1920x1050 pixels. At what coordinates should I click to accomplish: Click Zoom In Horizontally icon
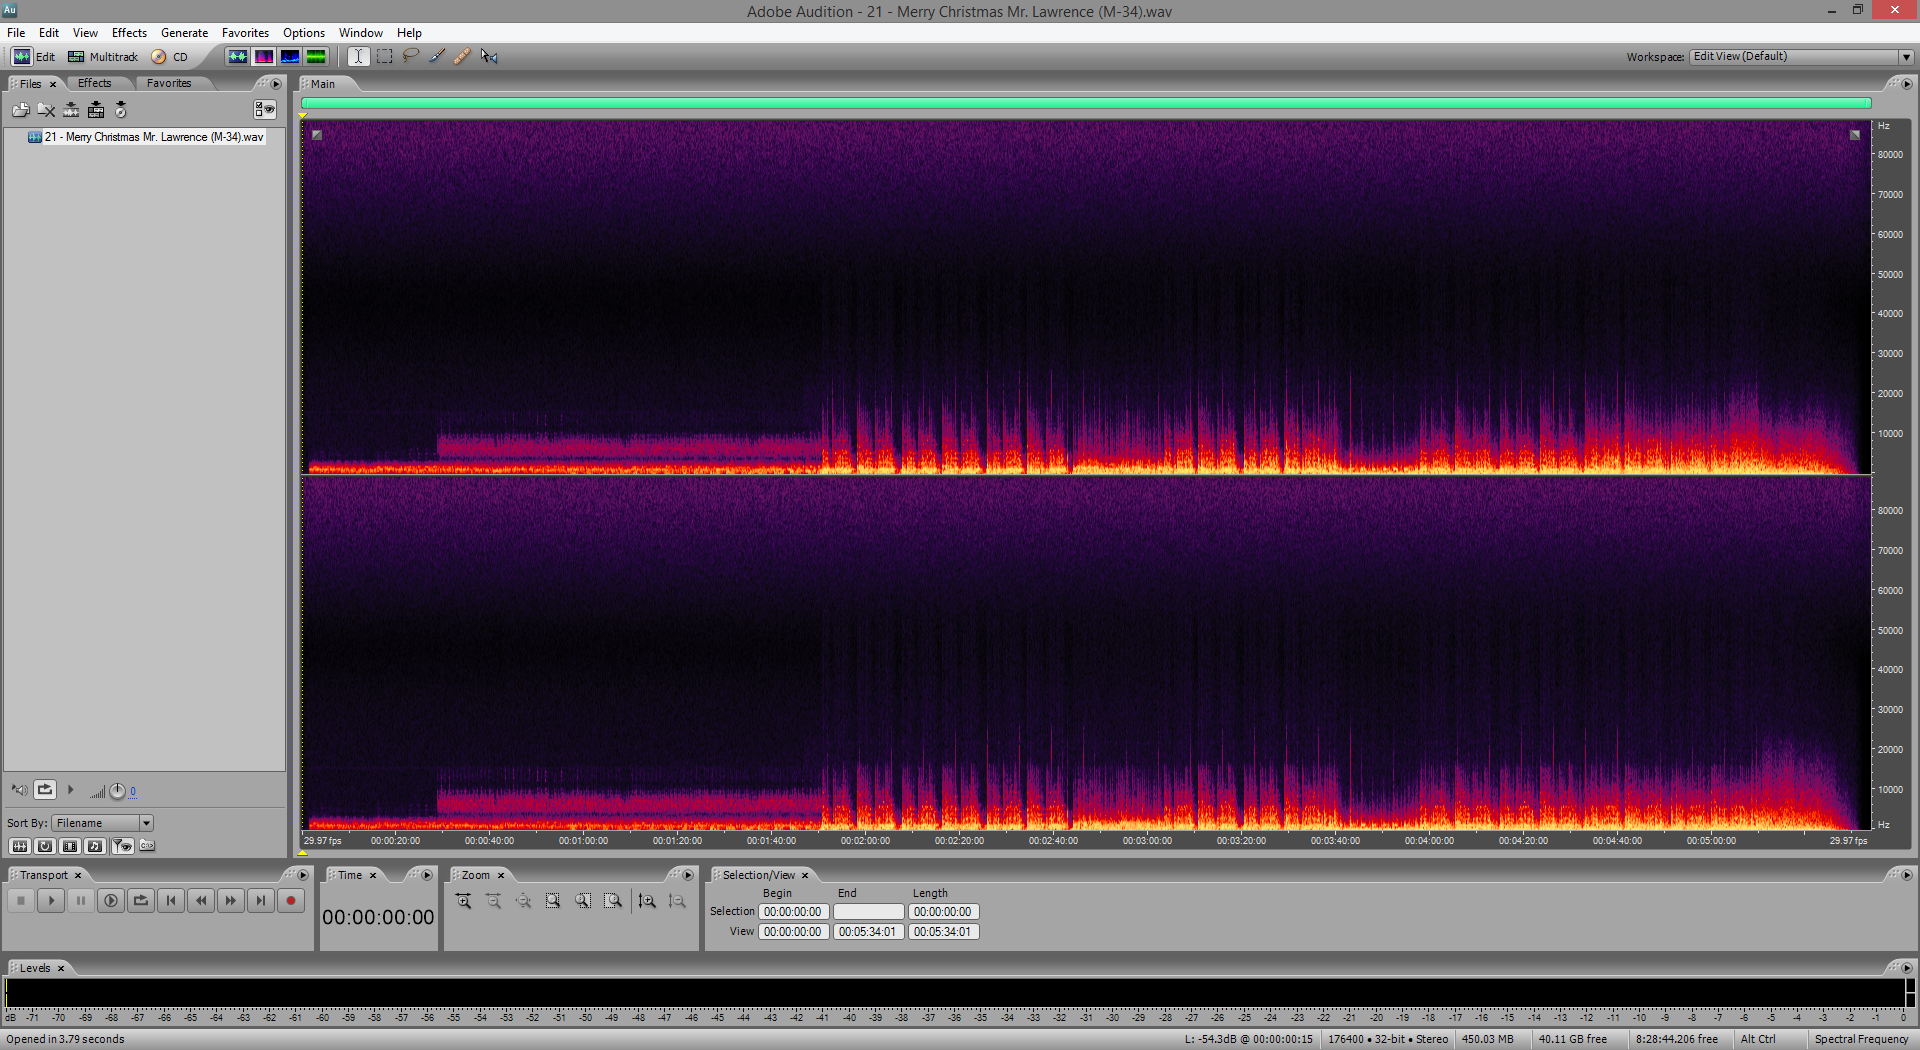click(x=463, y=901)
